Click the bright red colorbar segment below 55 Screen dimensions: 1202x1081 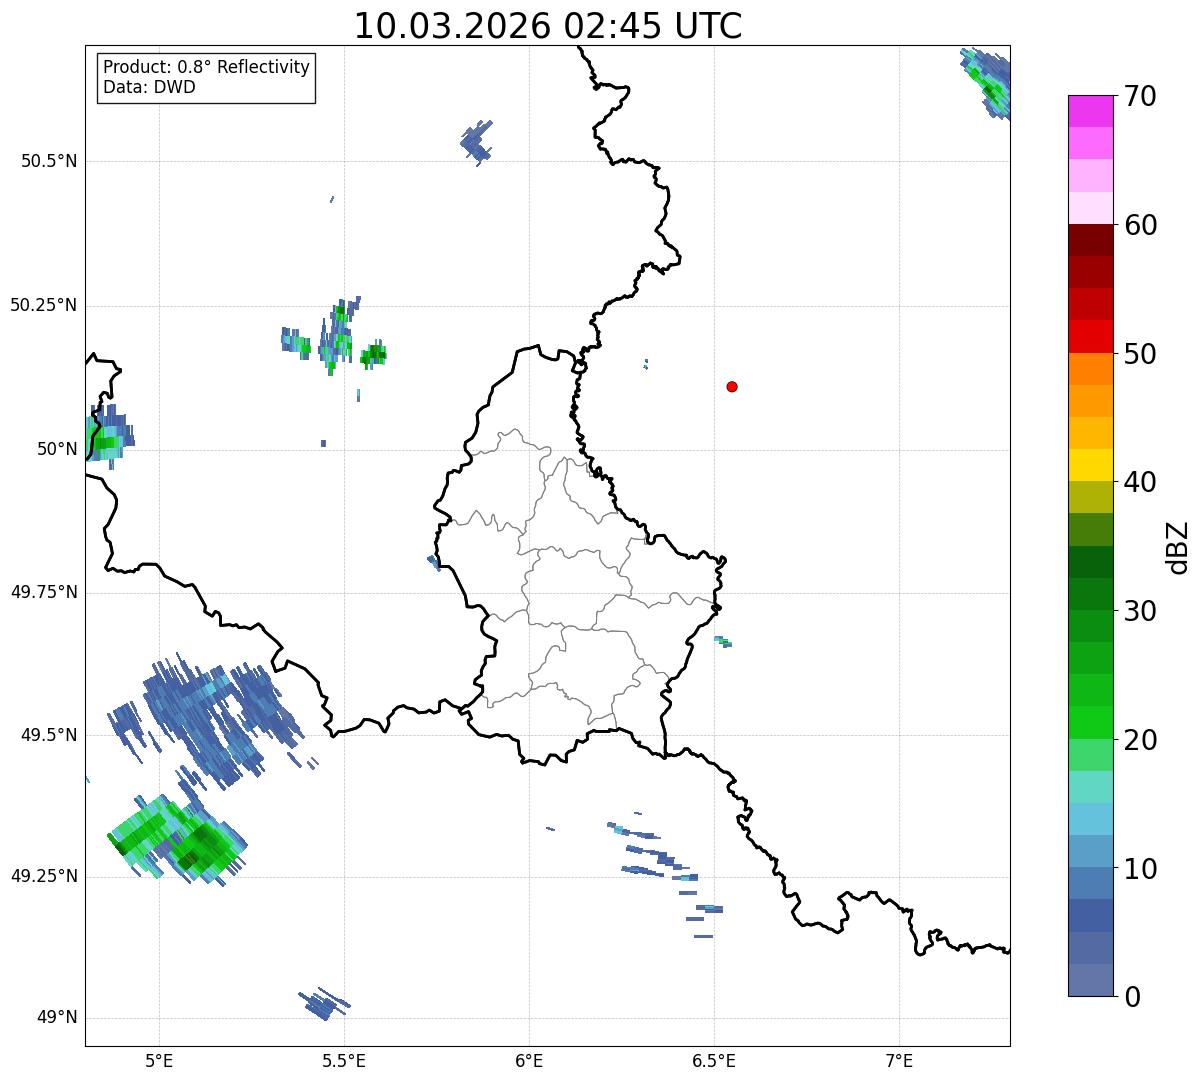point(1090,336)
